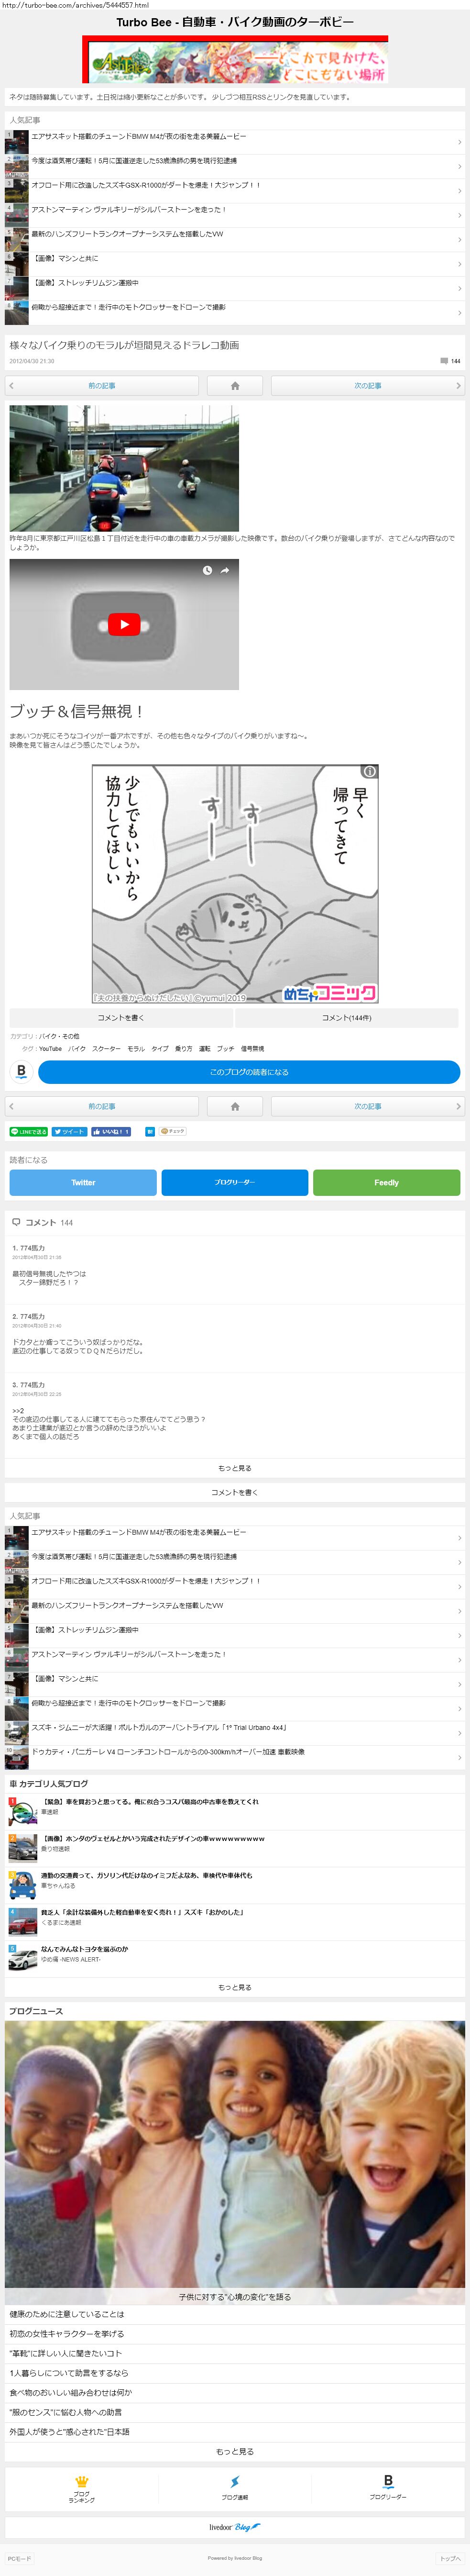Open news item 健康のために注意していることは

point(235,2314)
